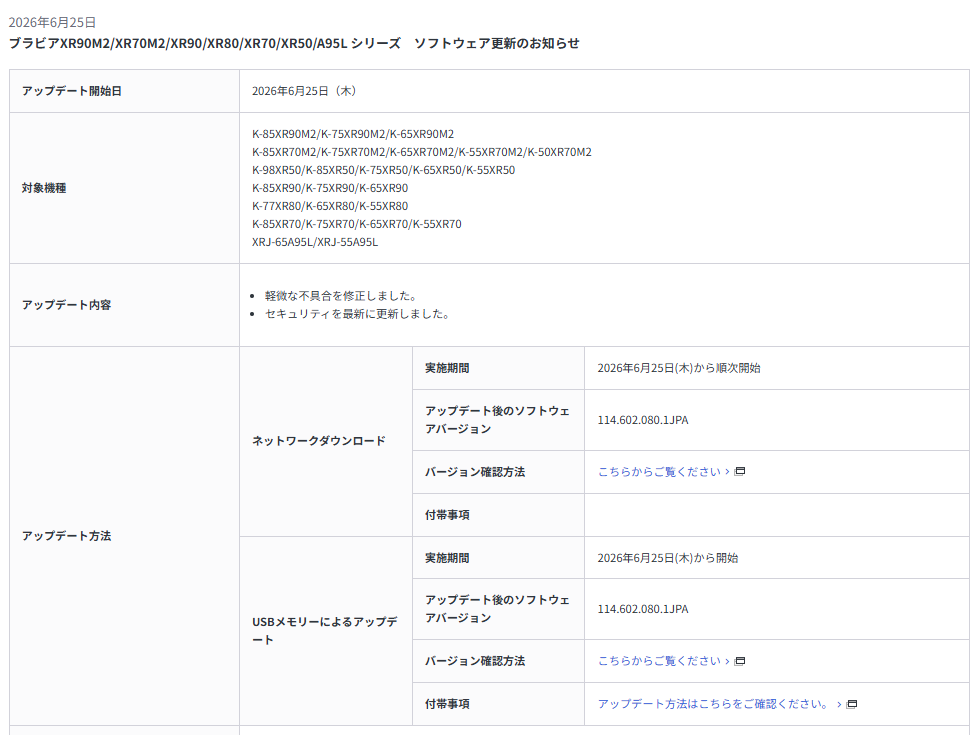
Task: Click text 2026年6月25日(木)から開始
Action: click(667, 558)
